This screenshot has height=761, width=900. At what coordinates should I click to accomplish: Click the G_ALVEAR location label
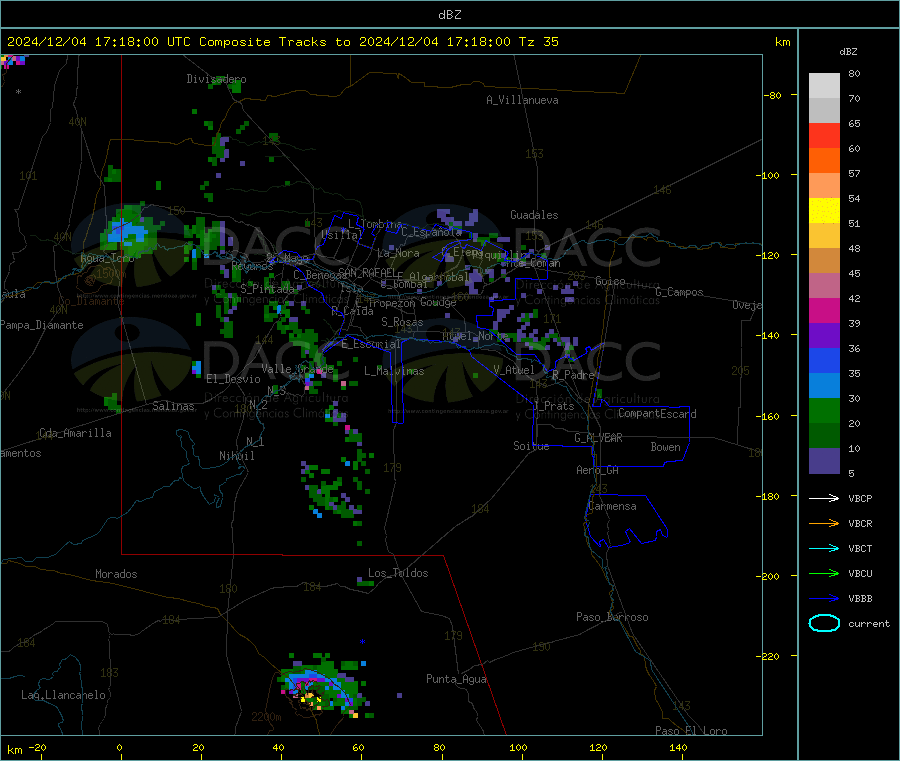[598, 438]
